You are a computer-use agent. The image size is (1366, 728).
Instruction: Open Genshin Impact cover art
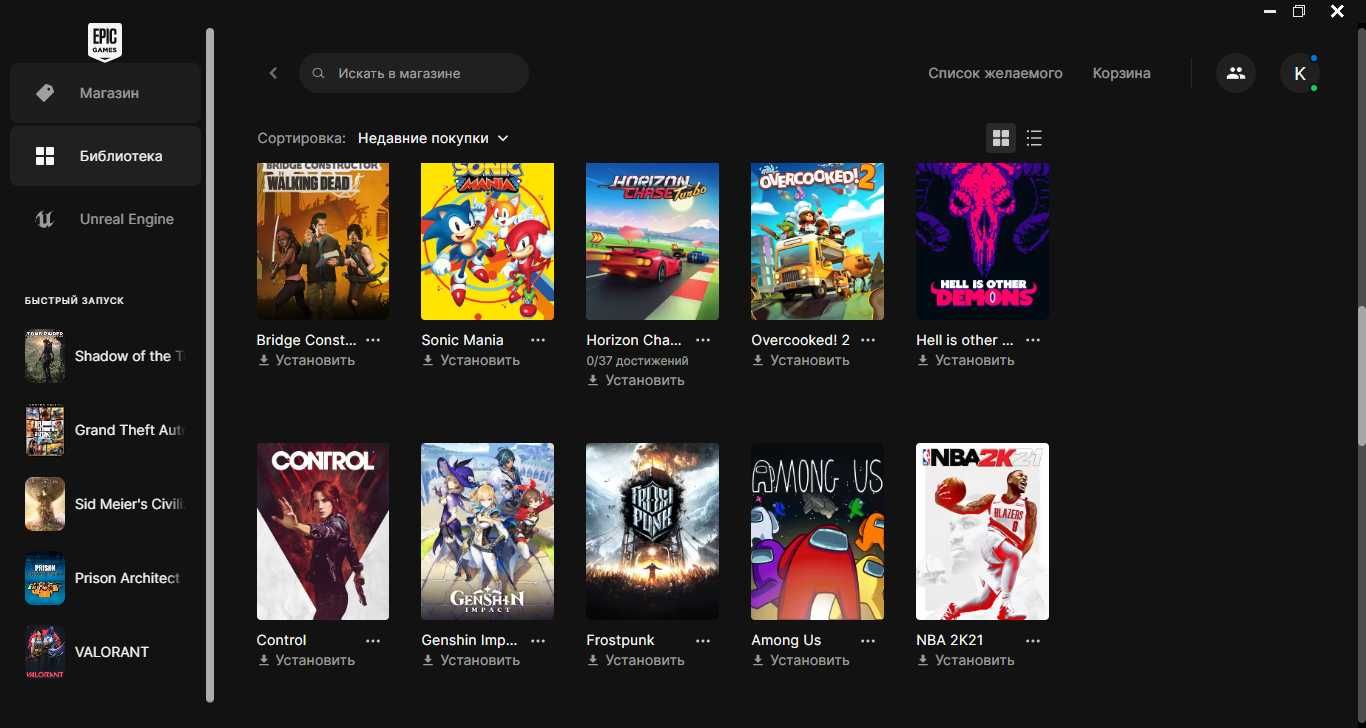click(487, 531)
